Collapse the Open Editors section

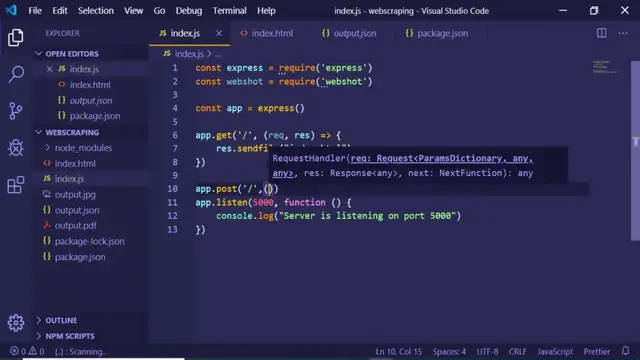(x=39, y=53)
